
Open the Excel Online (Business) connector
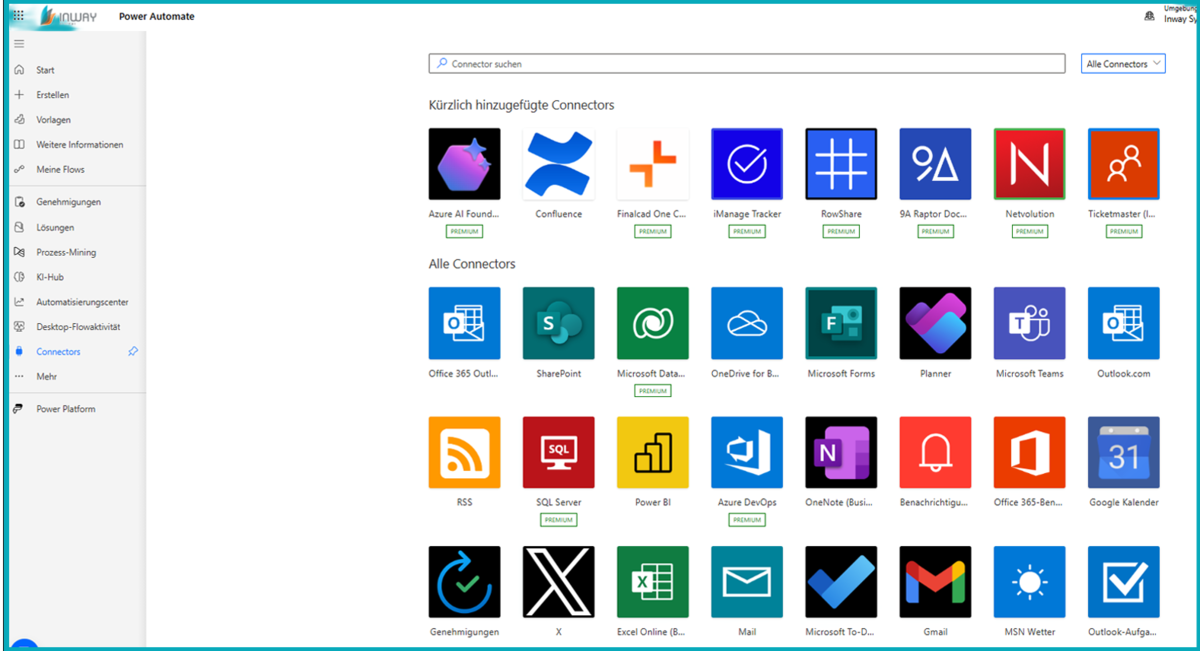653,582
